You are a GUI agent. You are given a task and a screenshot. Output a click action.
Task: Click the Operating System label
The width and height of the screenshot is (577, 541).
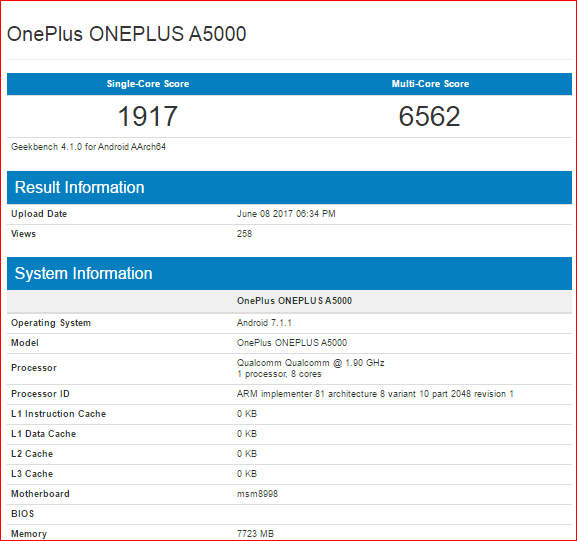51,323
